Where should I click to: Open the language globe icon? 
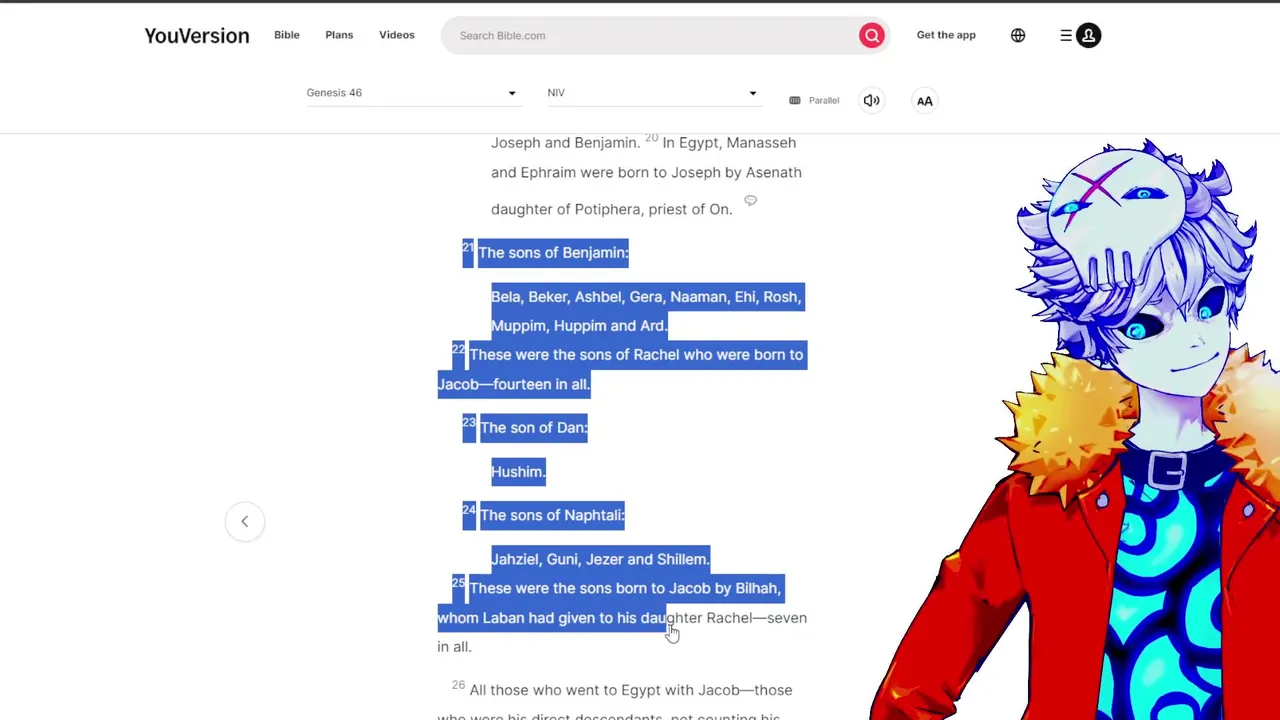[1018, 36]
